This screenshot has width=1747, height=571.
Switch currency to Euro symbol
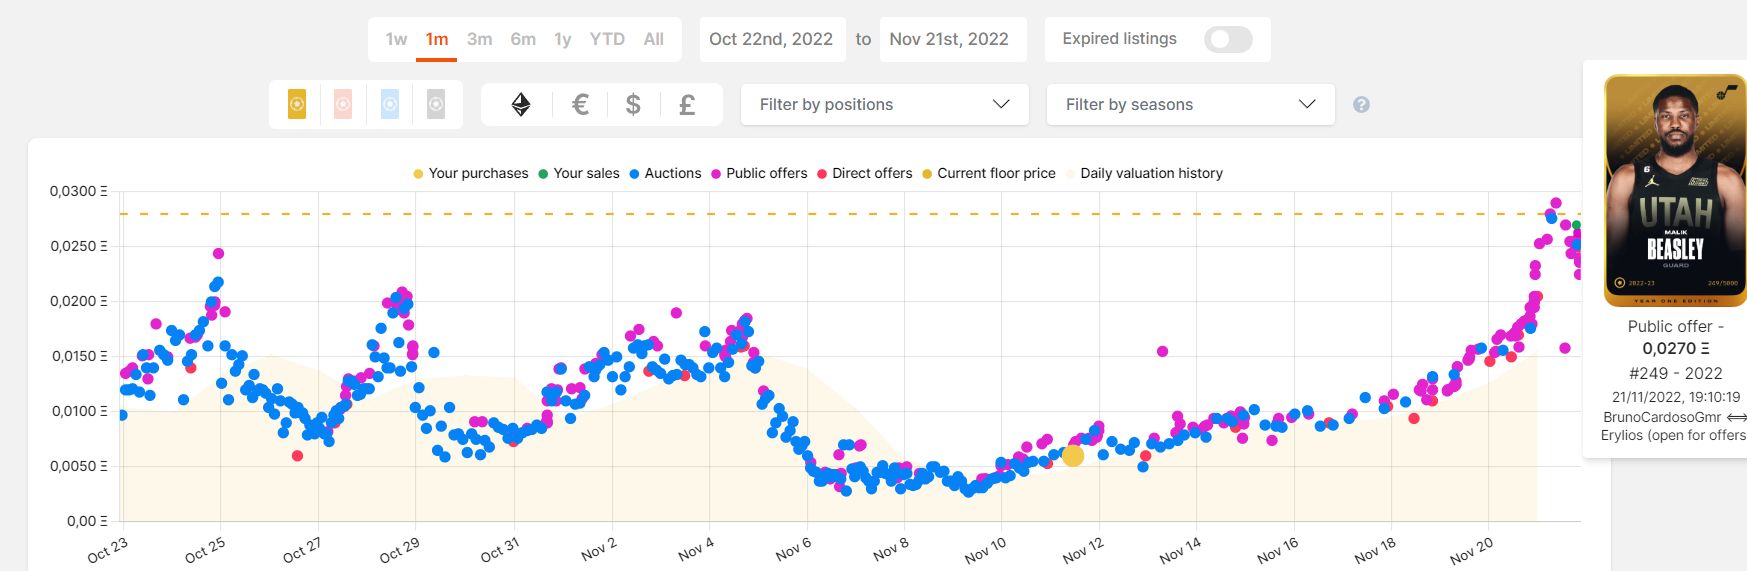[580, 104]
